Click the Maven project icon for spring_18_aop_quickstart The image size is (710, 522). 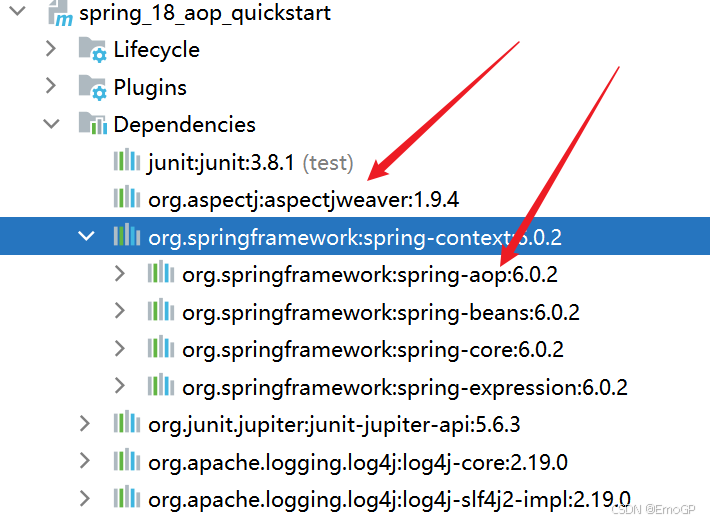point(60,13)
